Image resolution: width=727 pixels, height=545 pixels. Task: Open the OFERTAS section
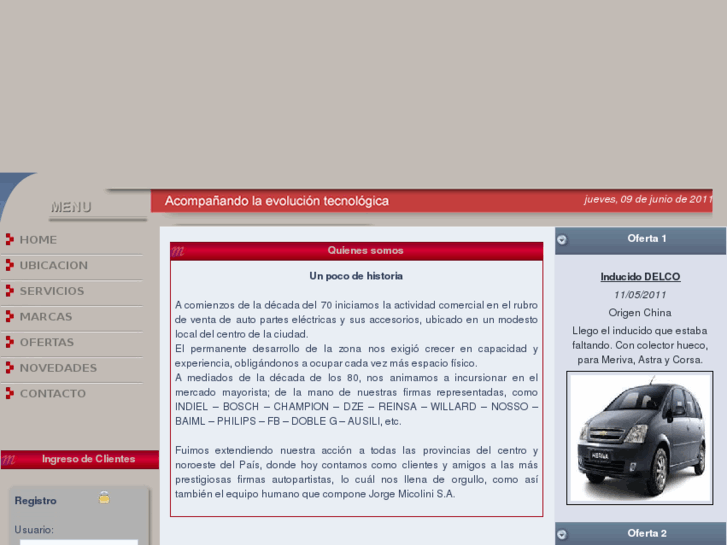click(46, 342)
